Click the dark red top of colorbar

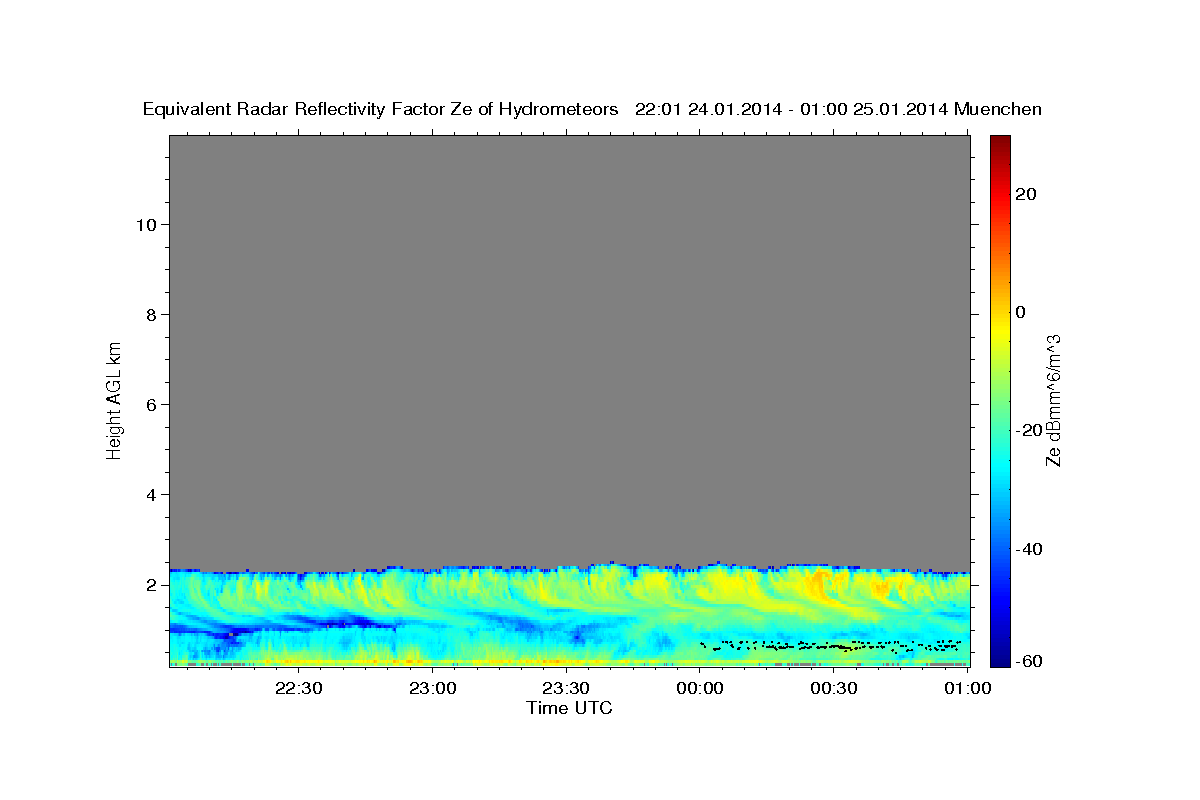pyautogui.click(x=1000, y=142)
